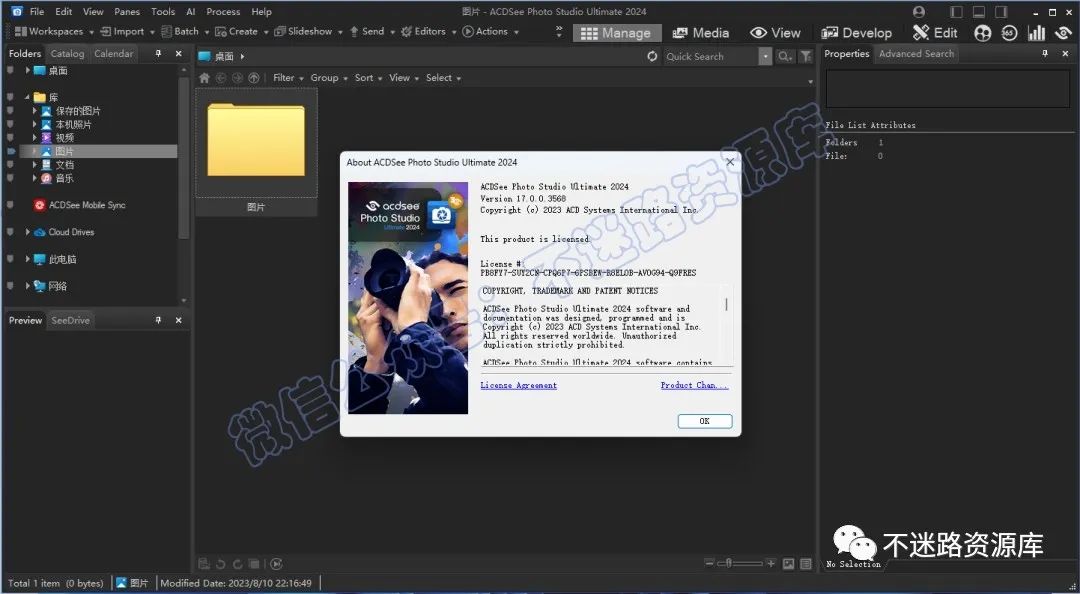
Task: Open the Select dropdown
Action: 443,78
